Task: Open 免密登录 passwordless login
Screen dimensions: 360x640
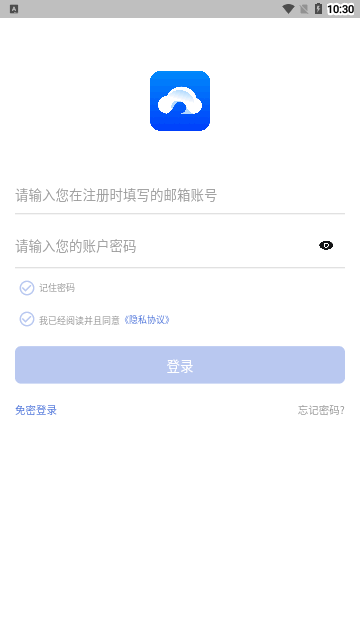Action: [x=36, y=410]
